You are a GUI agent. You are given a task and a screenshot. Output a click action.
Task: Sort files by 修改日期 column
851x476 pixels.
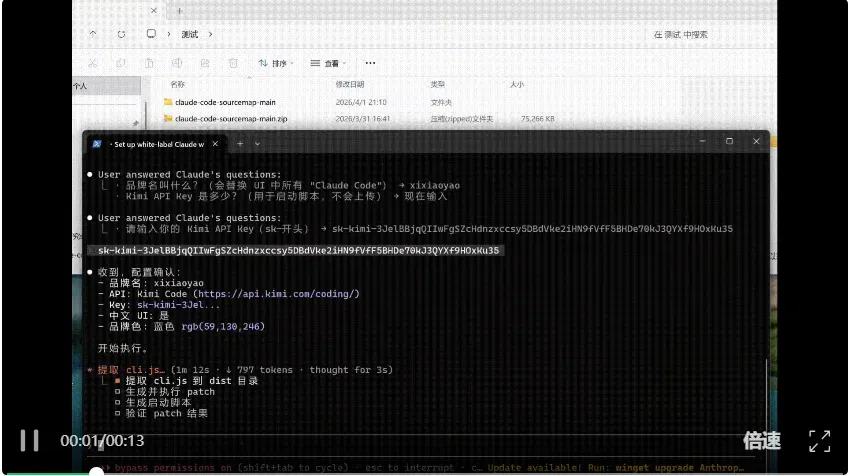click(350, 84)
